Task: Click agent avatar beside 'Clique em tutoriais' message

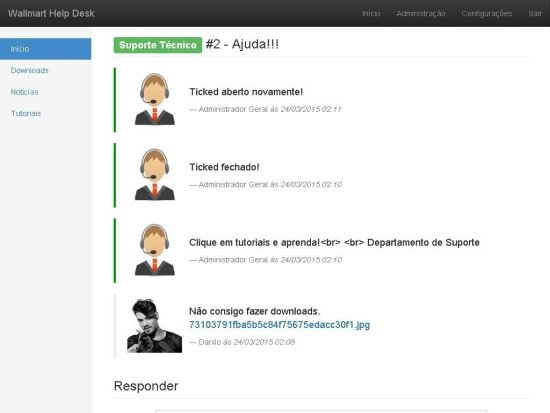Action: point(155,249)
